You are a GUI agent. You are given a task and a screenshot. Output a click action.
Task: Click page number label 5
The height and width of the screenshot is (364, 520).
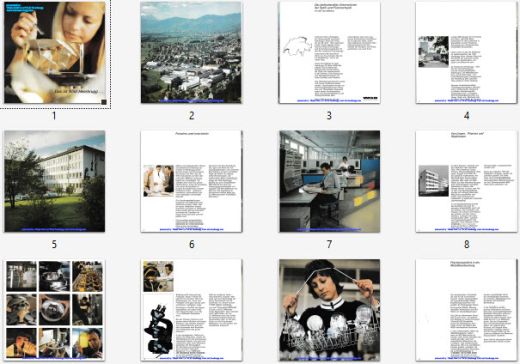pos(54,244)
